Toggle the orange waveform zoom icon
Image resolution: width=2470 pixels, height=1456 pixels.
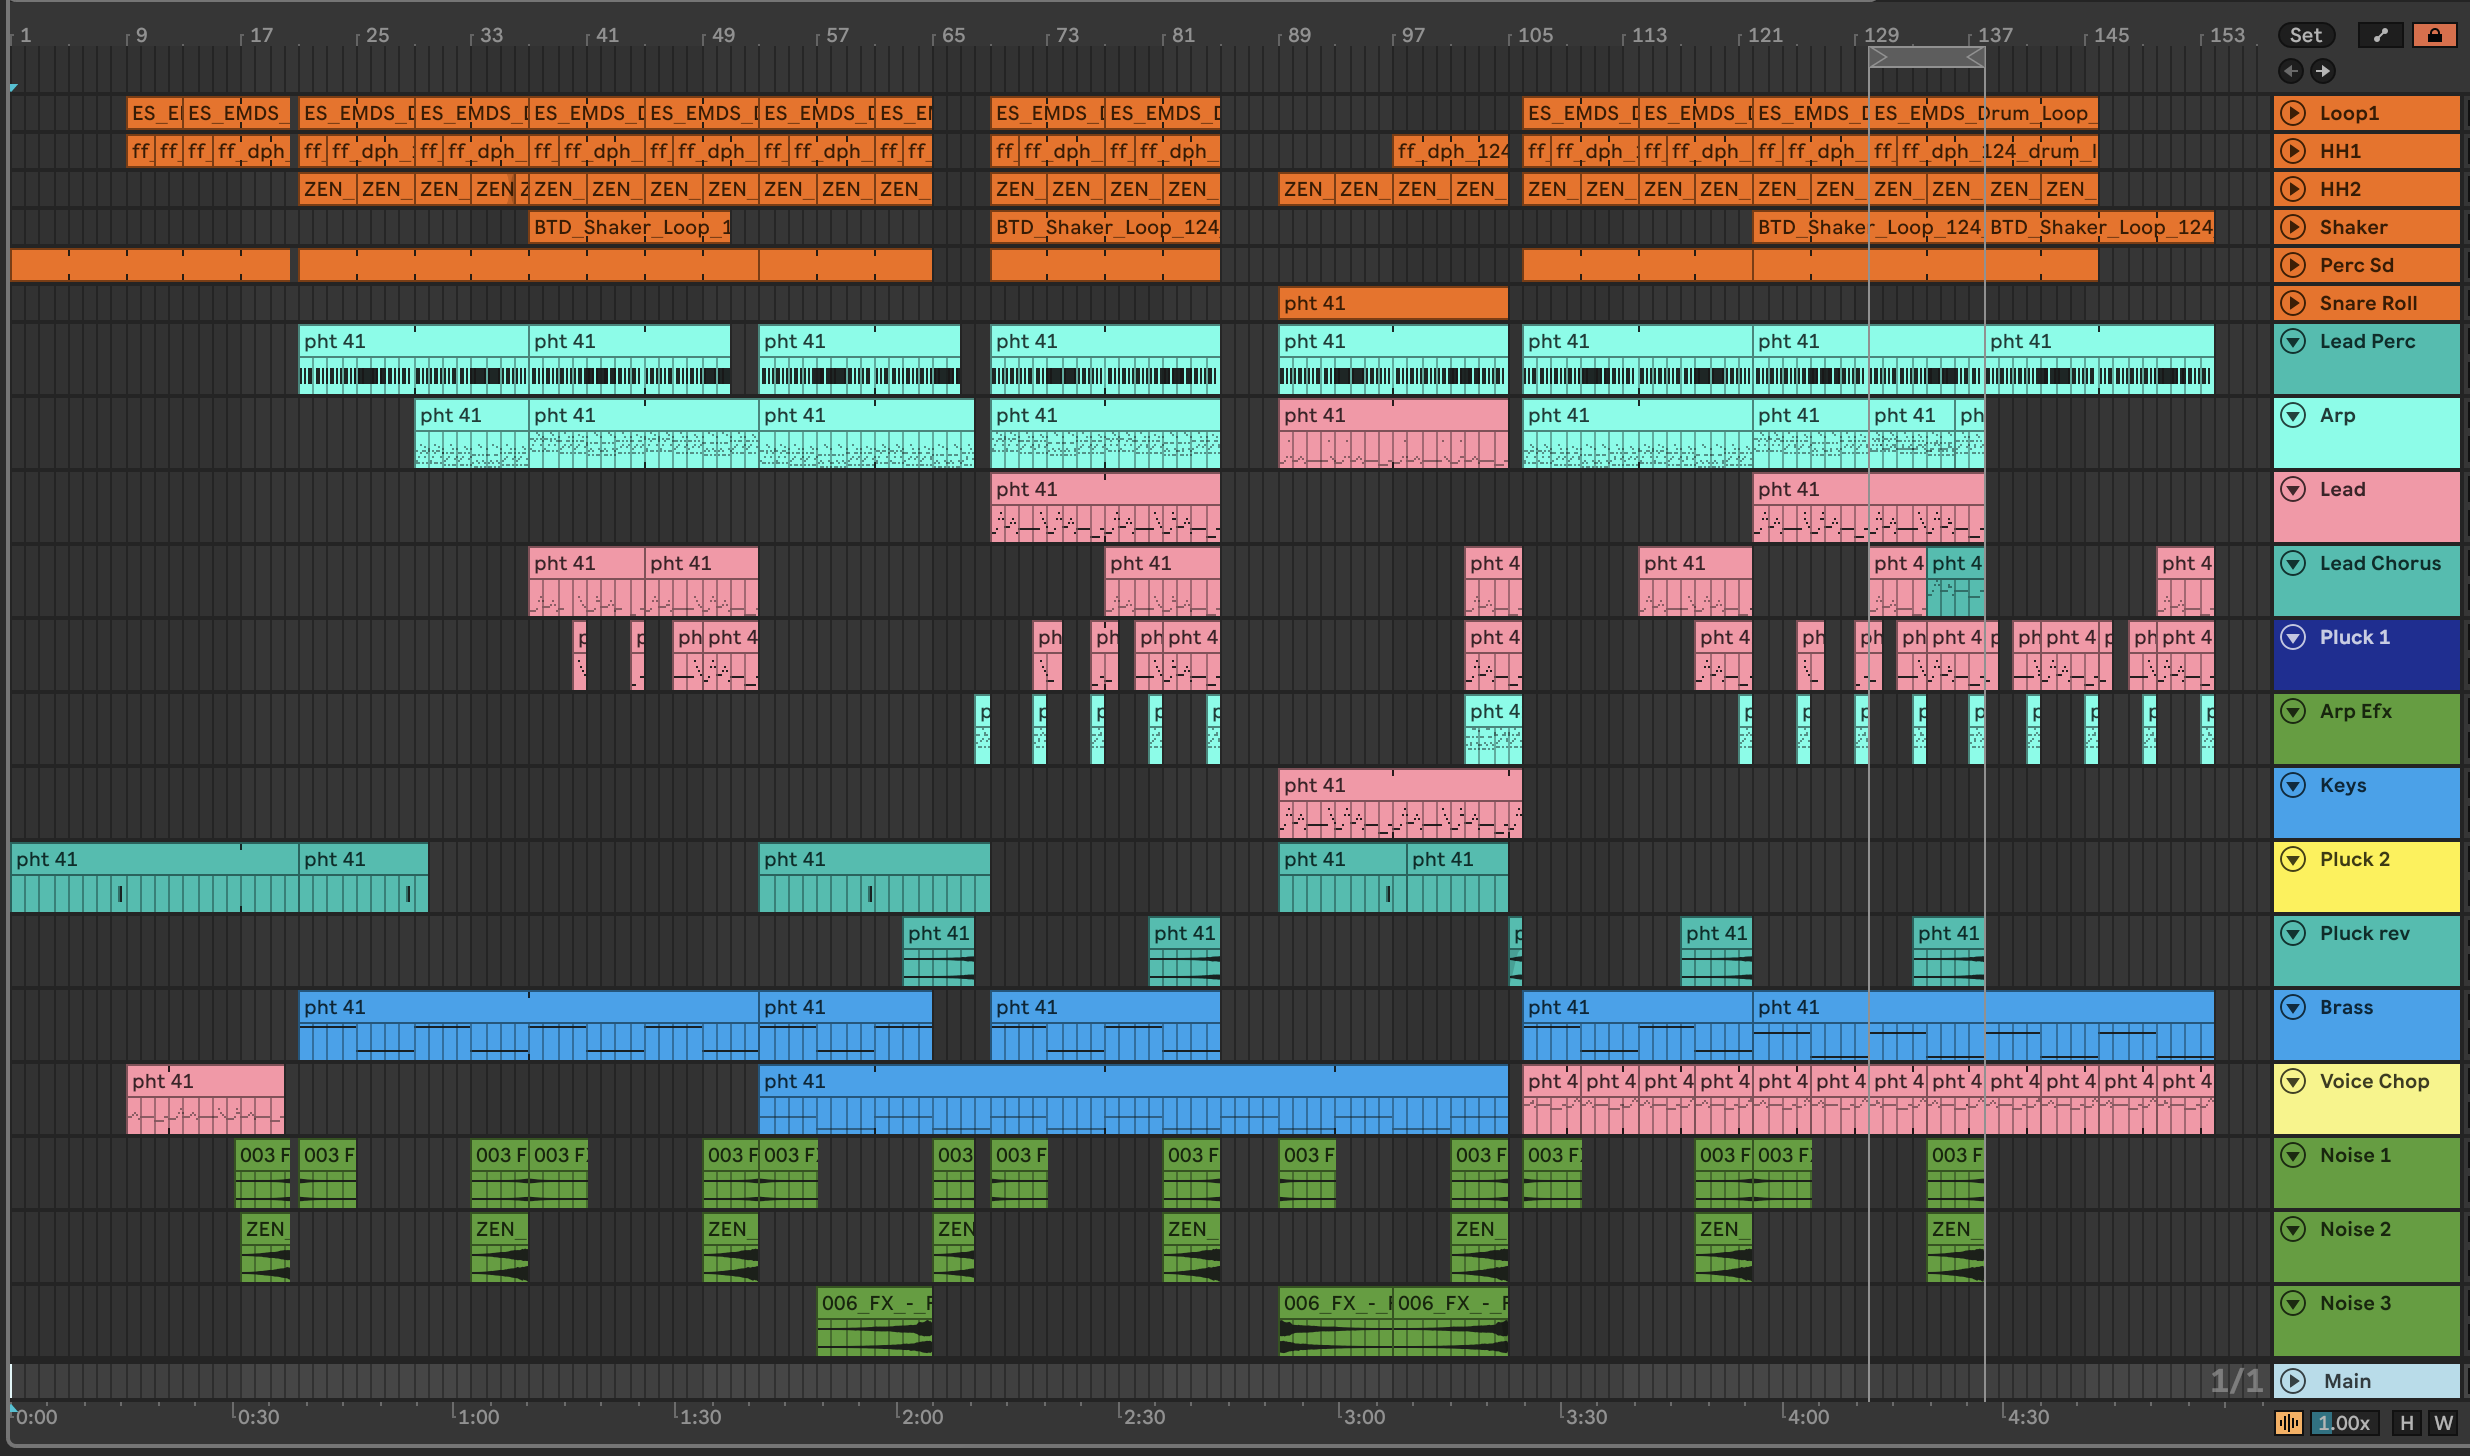[2288, 1423]
